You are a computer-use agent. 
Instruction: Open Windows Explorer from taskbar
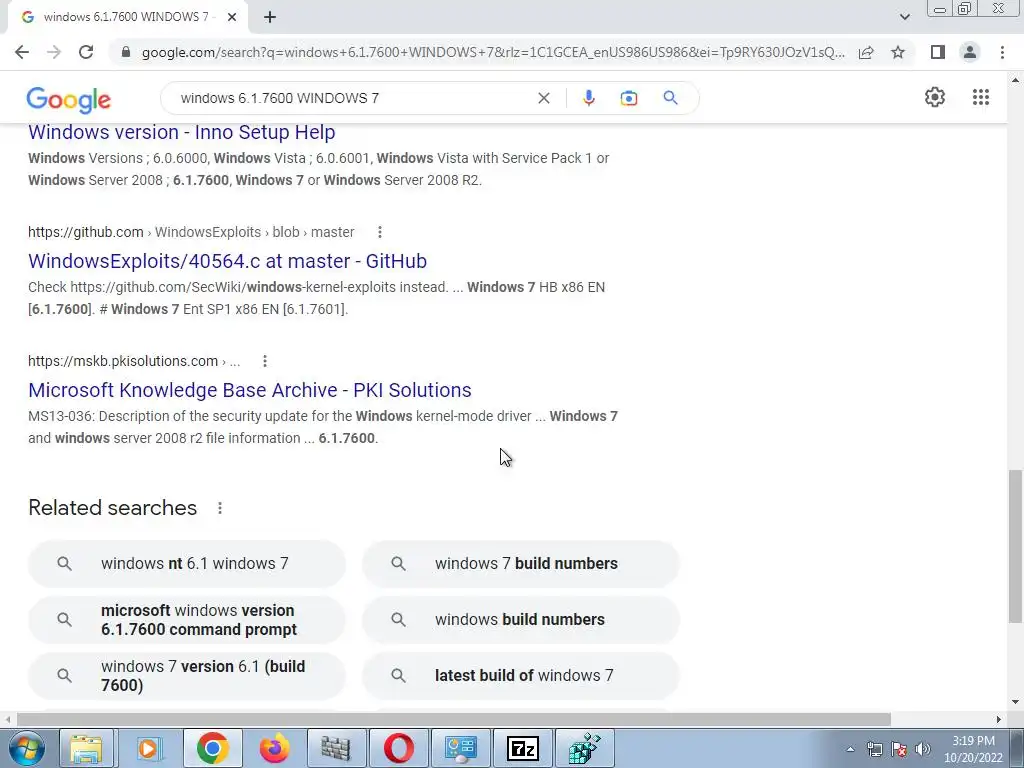(86, 748)
